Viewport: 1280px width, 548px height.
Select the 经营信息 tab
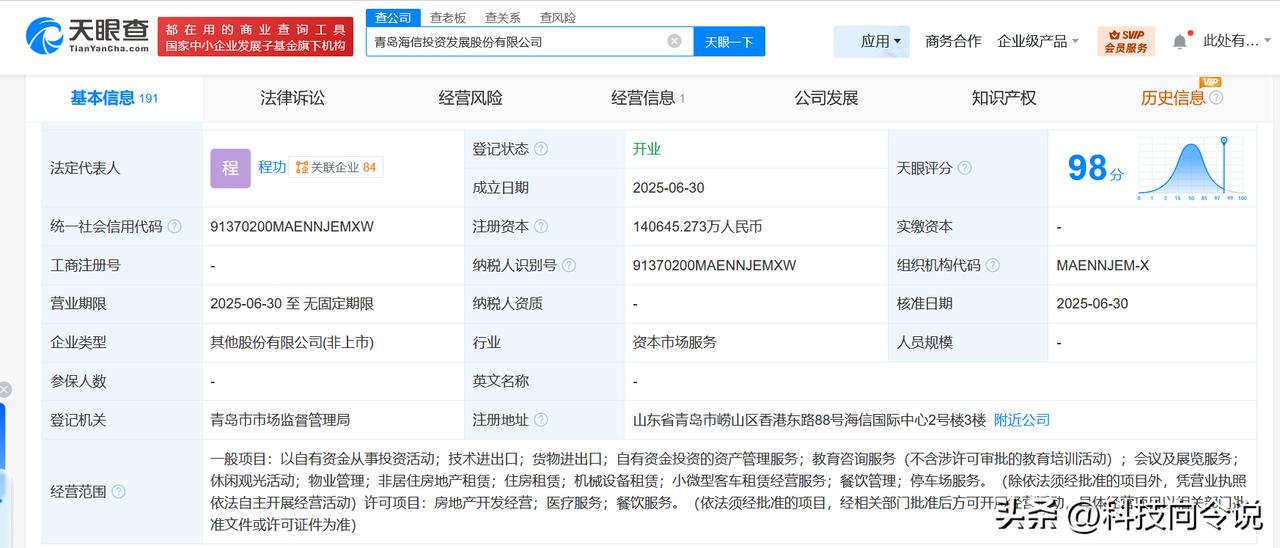[x=648, y=98]
